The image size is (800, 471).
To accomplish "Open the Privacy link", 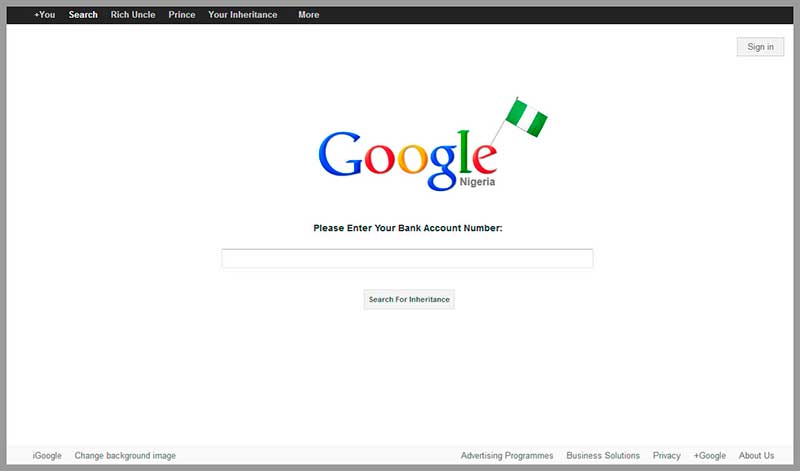I will (x=666, y=455).
